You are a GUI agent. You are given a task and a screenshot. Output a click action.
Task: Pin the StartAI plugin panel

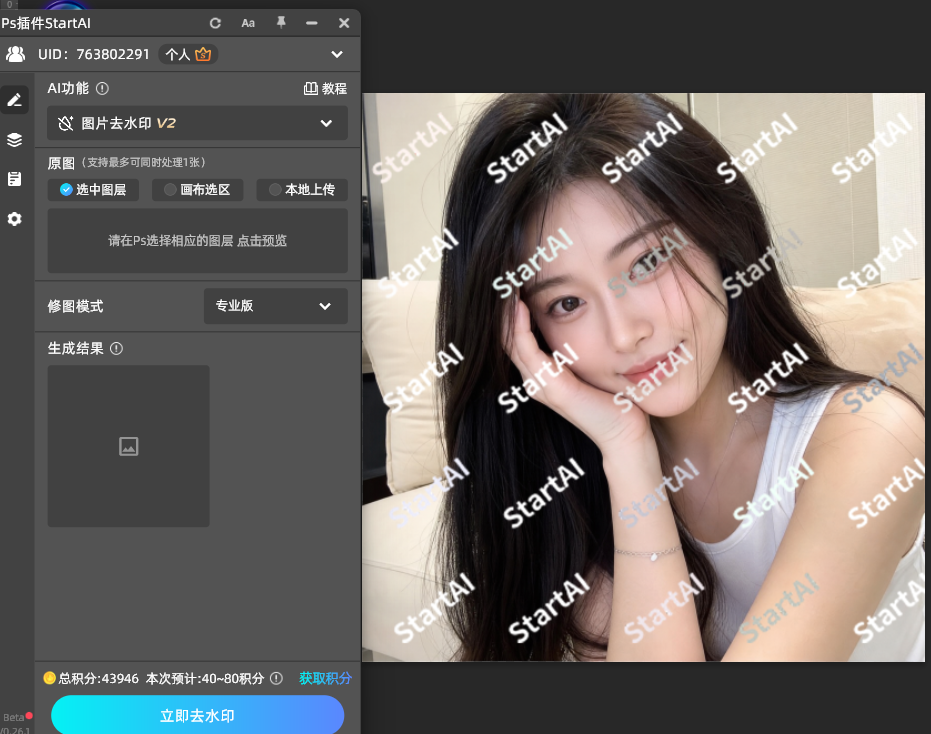[x=281, y=23]
